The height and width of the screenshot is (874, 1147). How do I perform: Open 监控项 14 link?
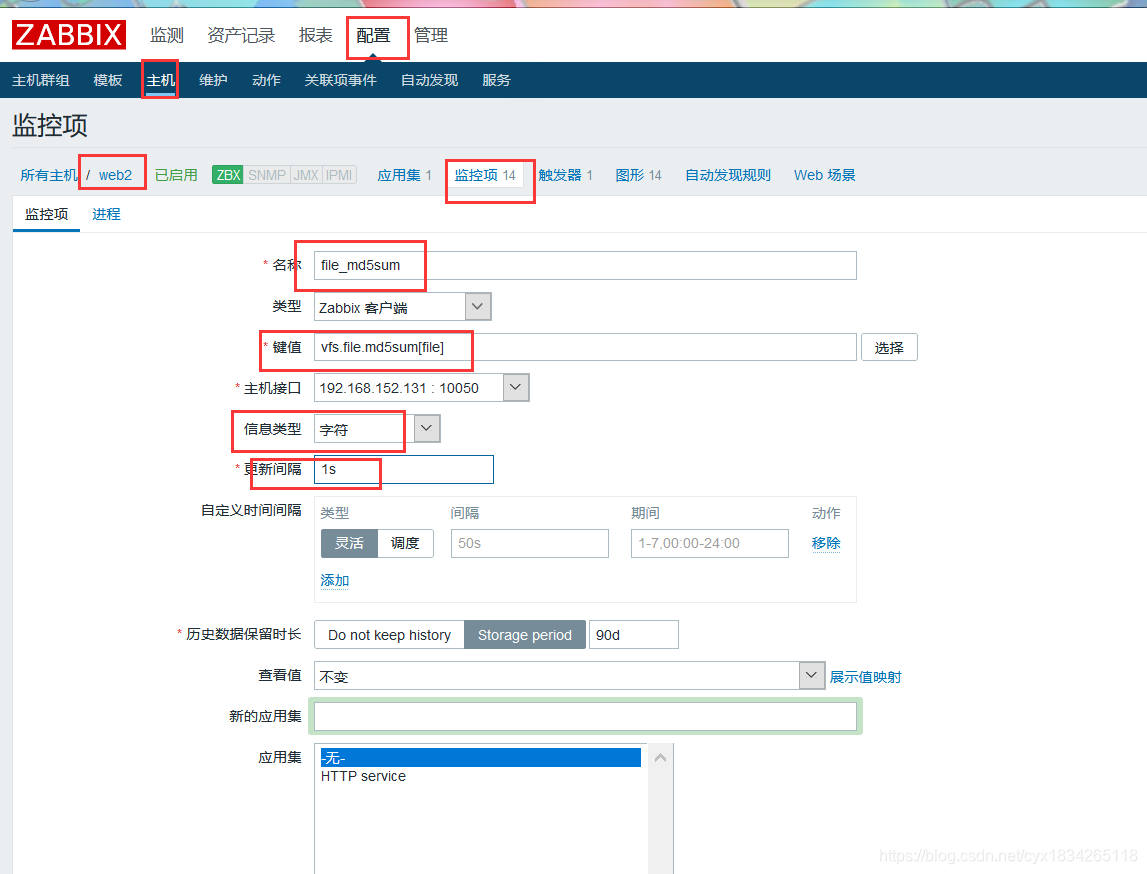tap(485, 175)
